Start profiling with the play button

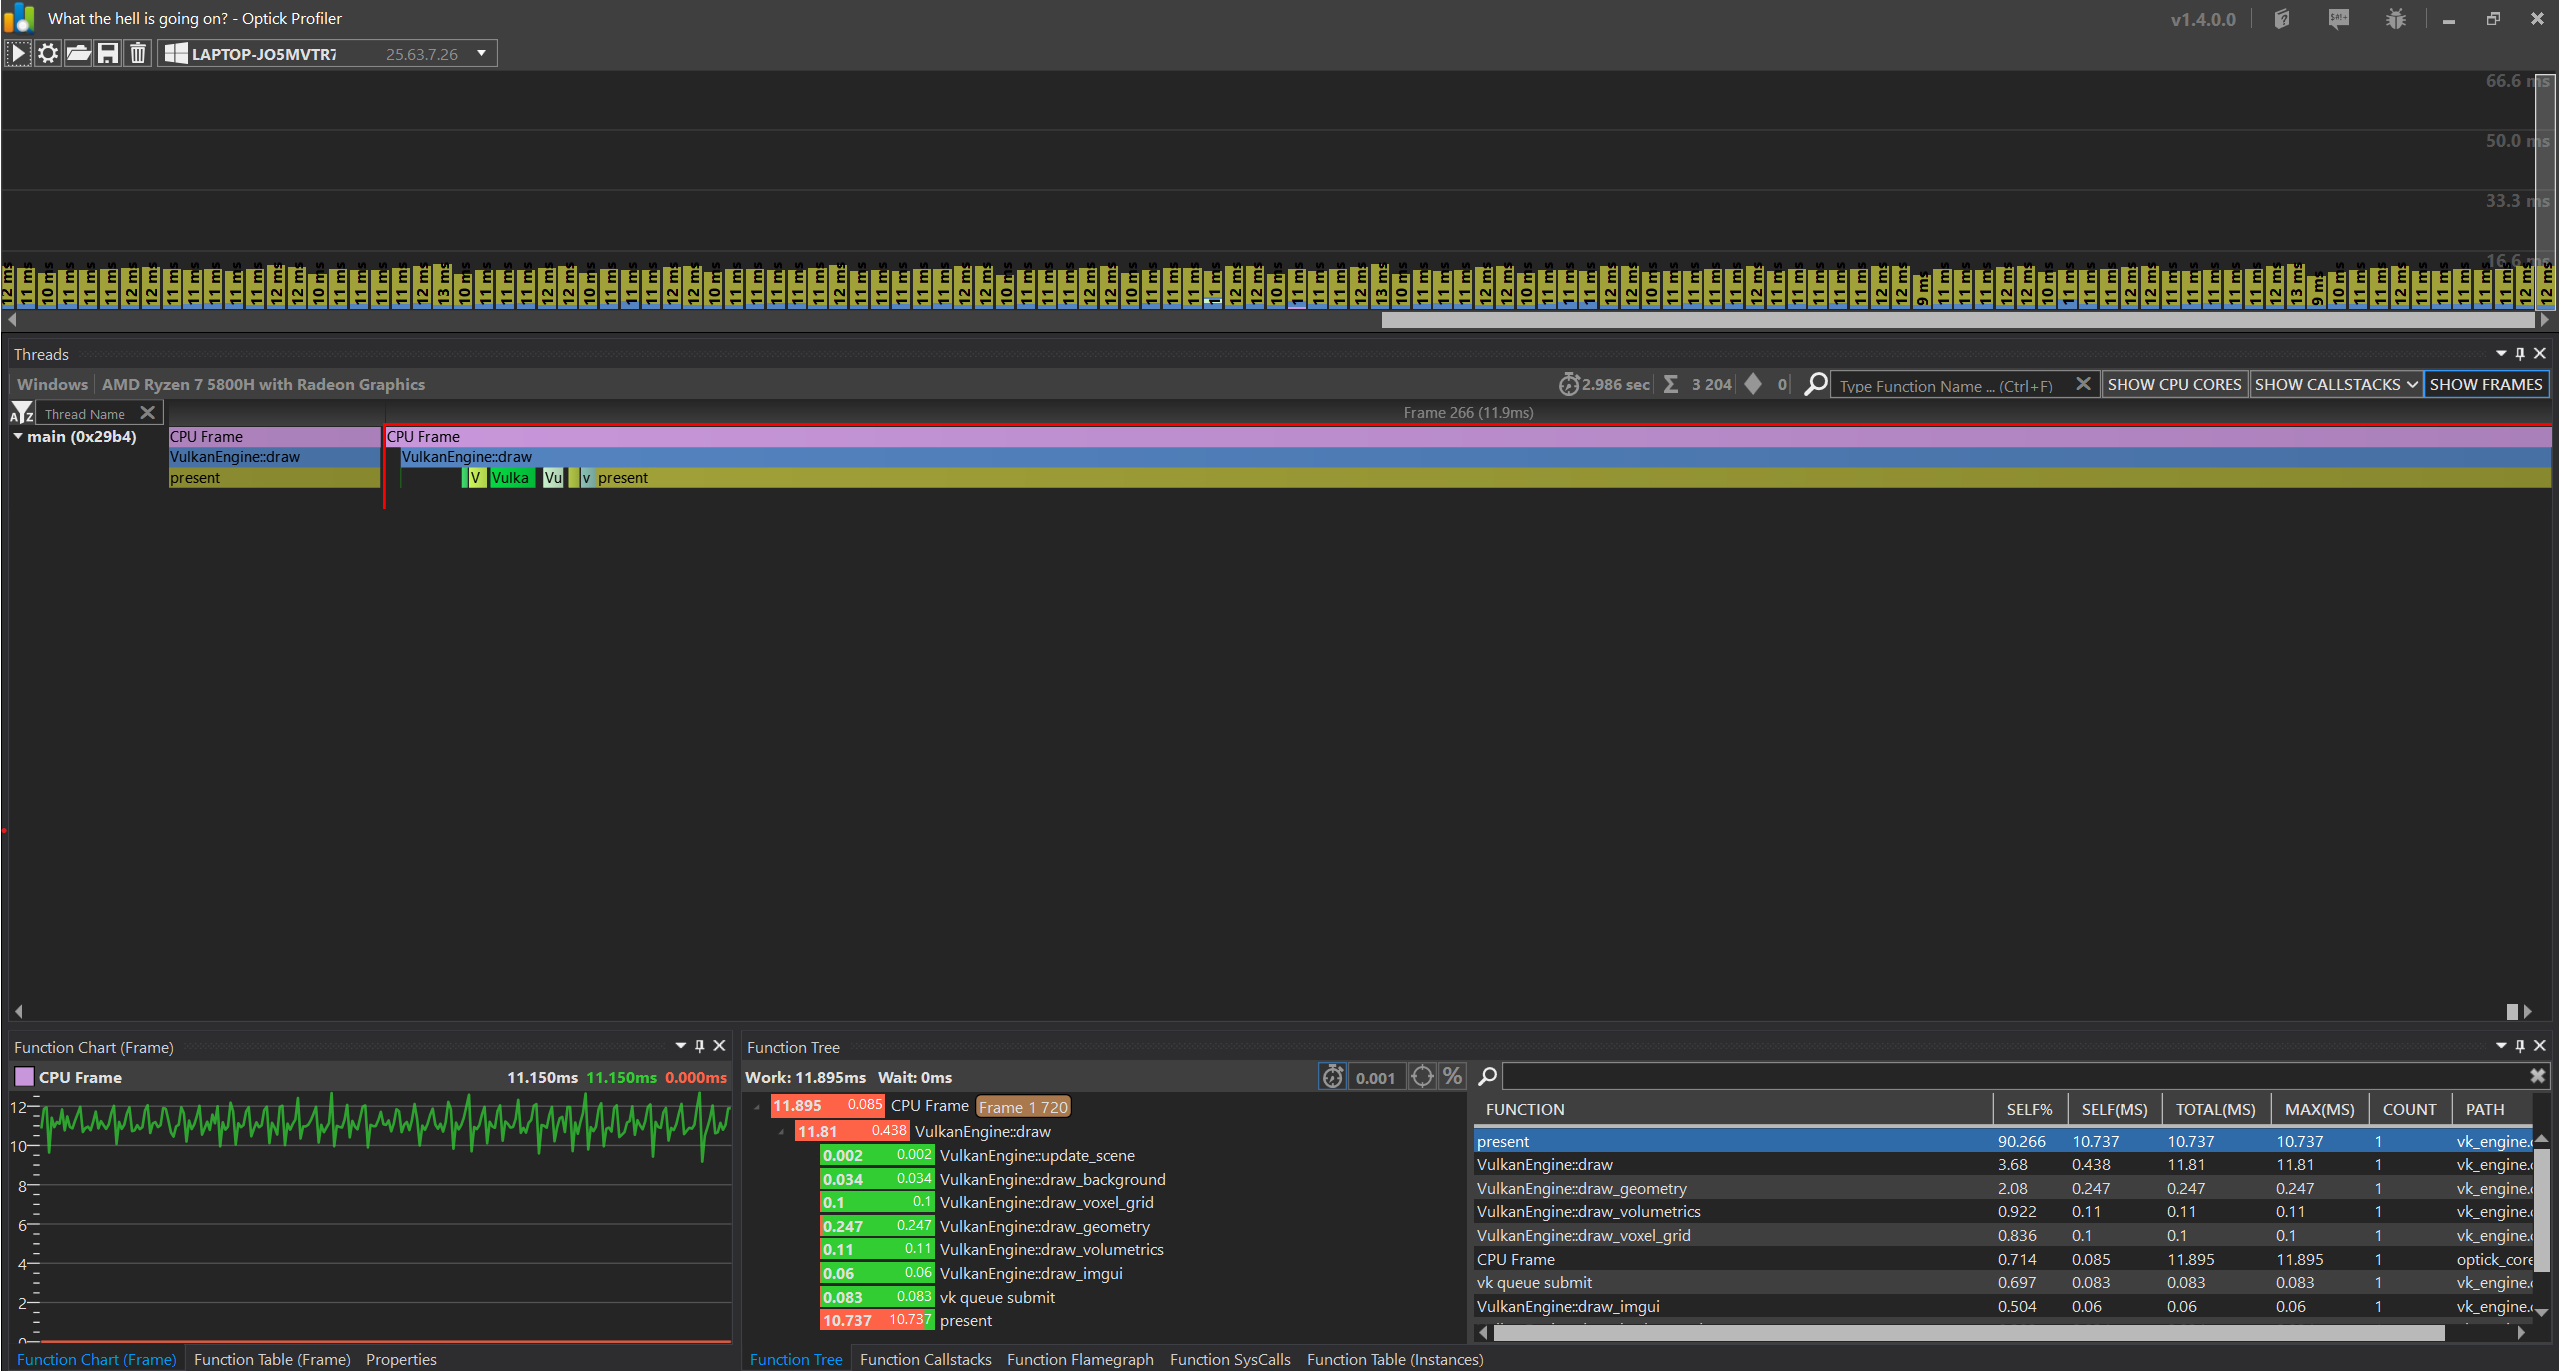tap(18, 53)
